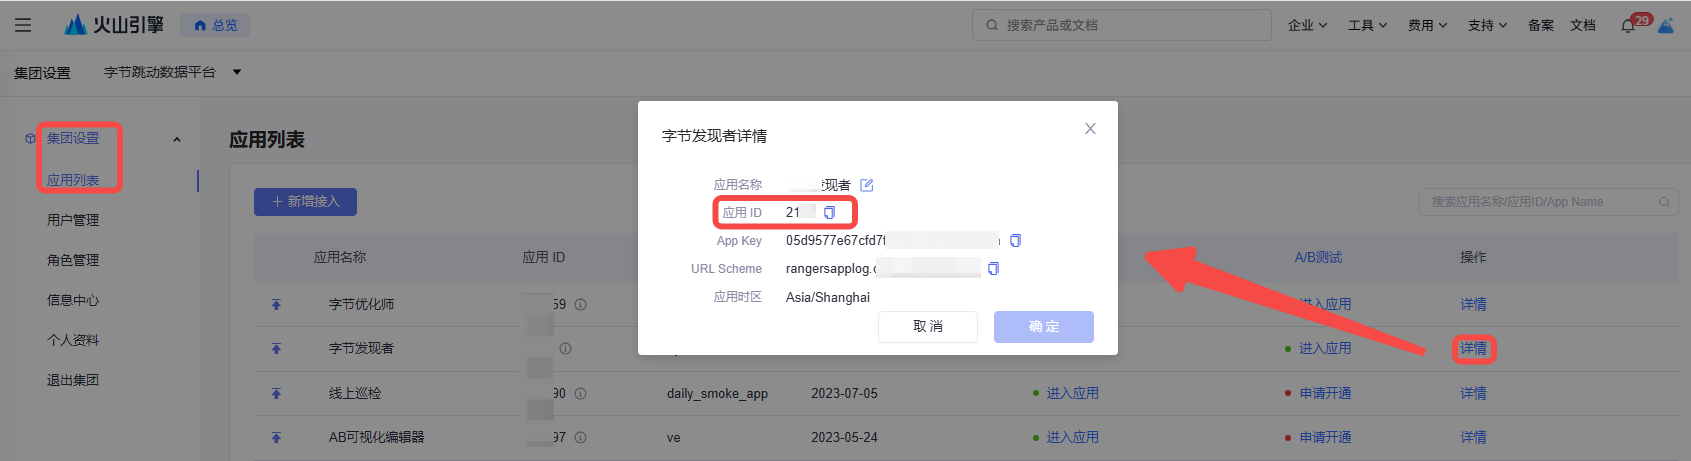Open the 备案 menu item
Viewport: 1691px width, 461px height.
click(1541, 25)
